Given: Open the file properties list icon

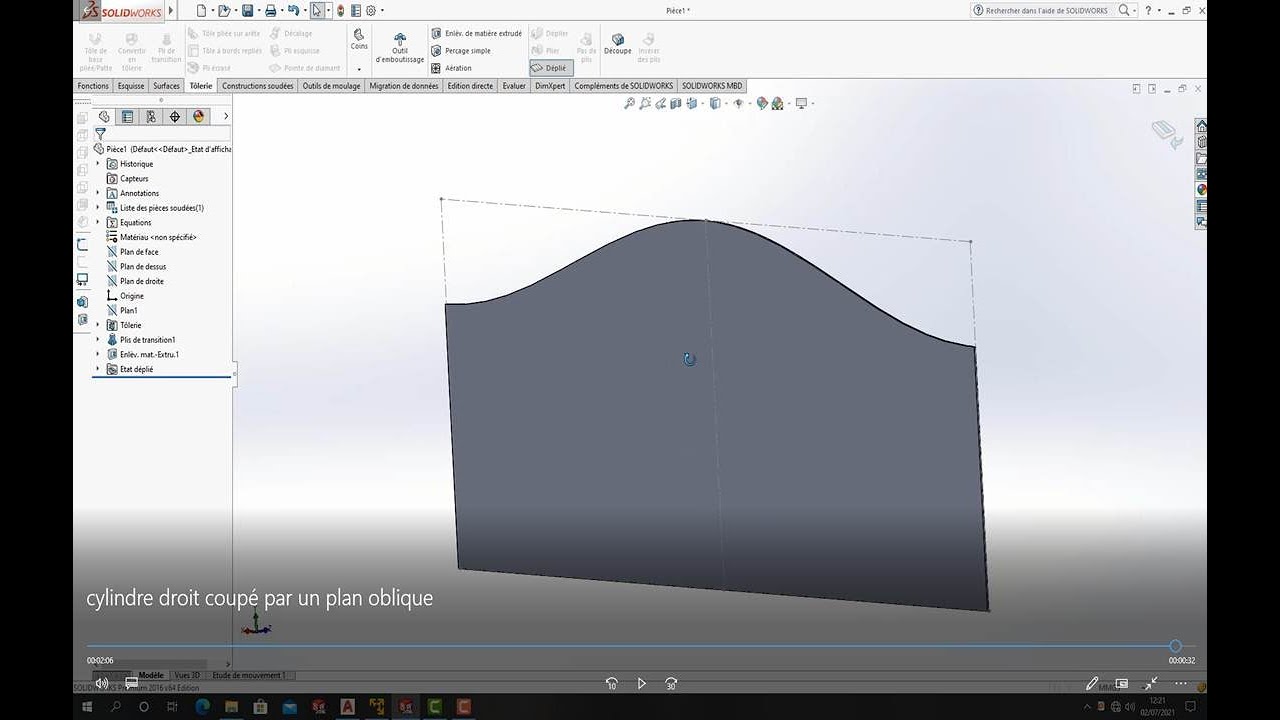Looking at the screenshot, I should tap(356, 11).
